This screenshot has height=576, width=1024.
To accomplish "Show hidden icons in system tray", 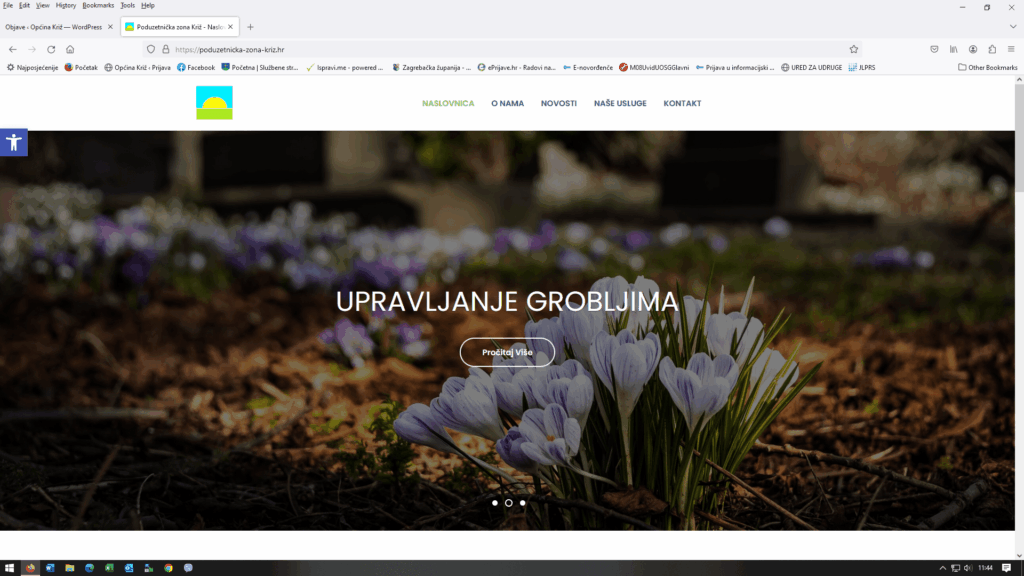I will 943,568.
